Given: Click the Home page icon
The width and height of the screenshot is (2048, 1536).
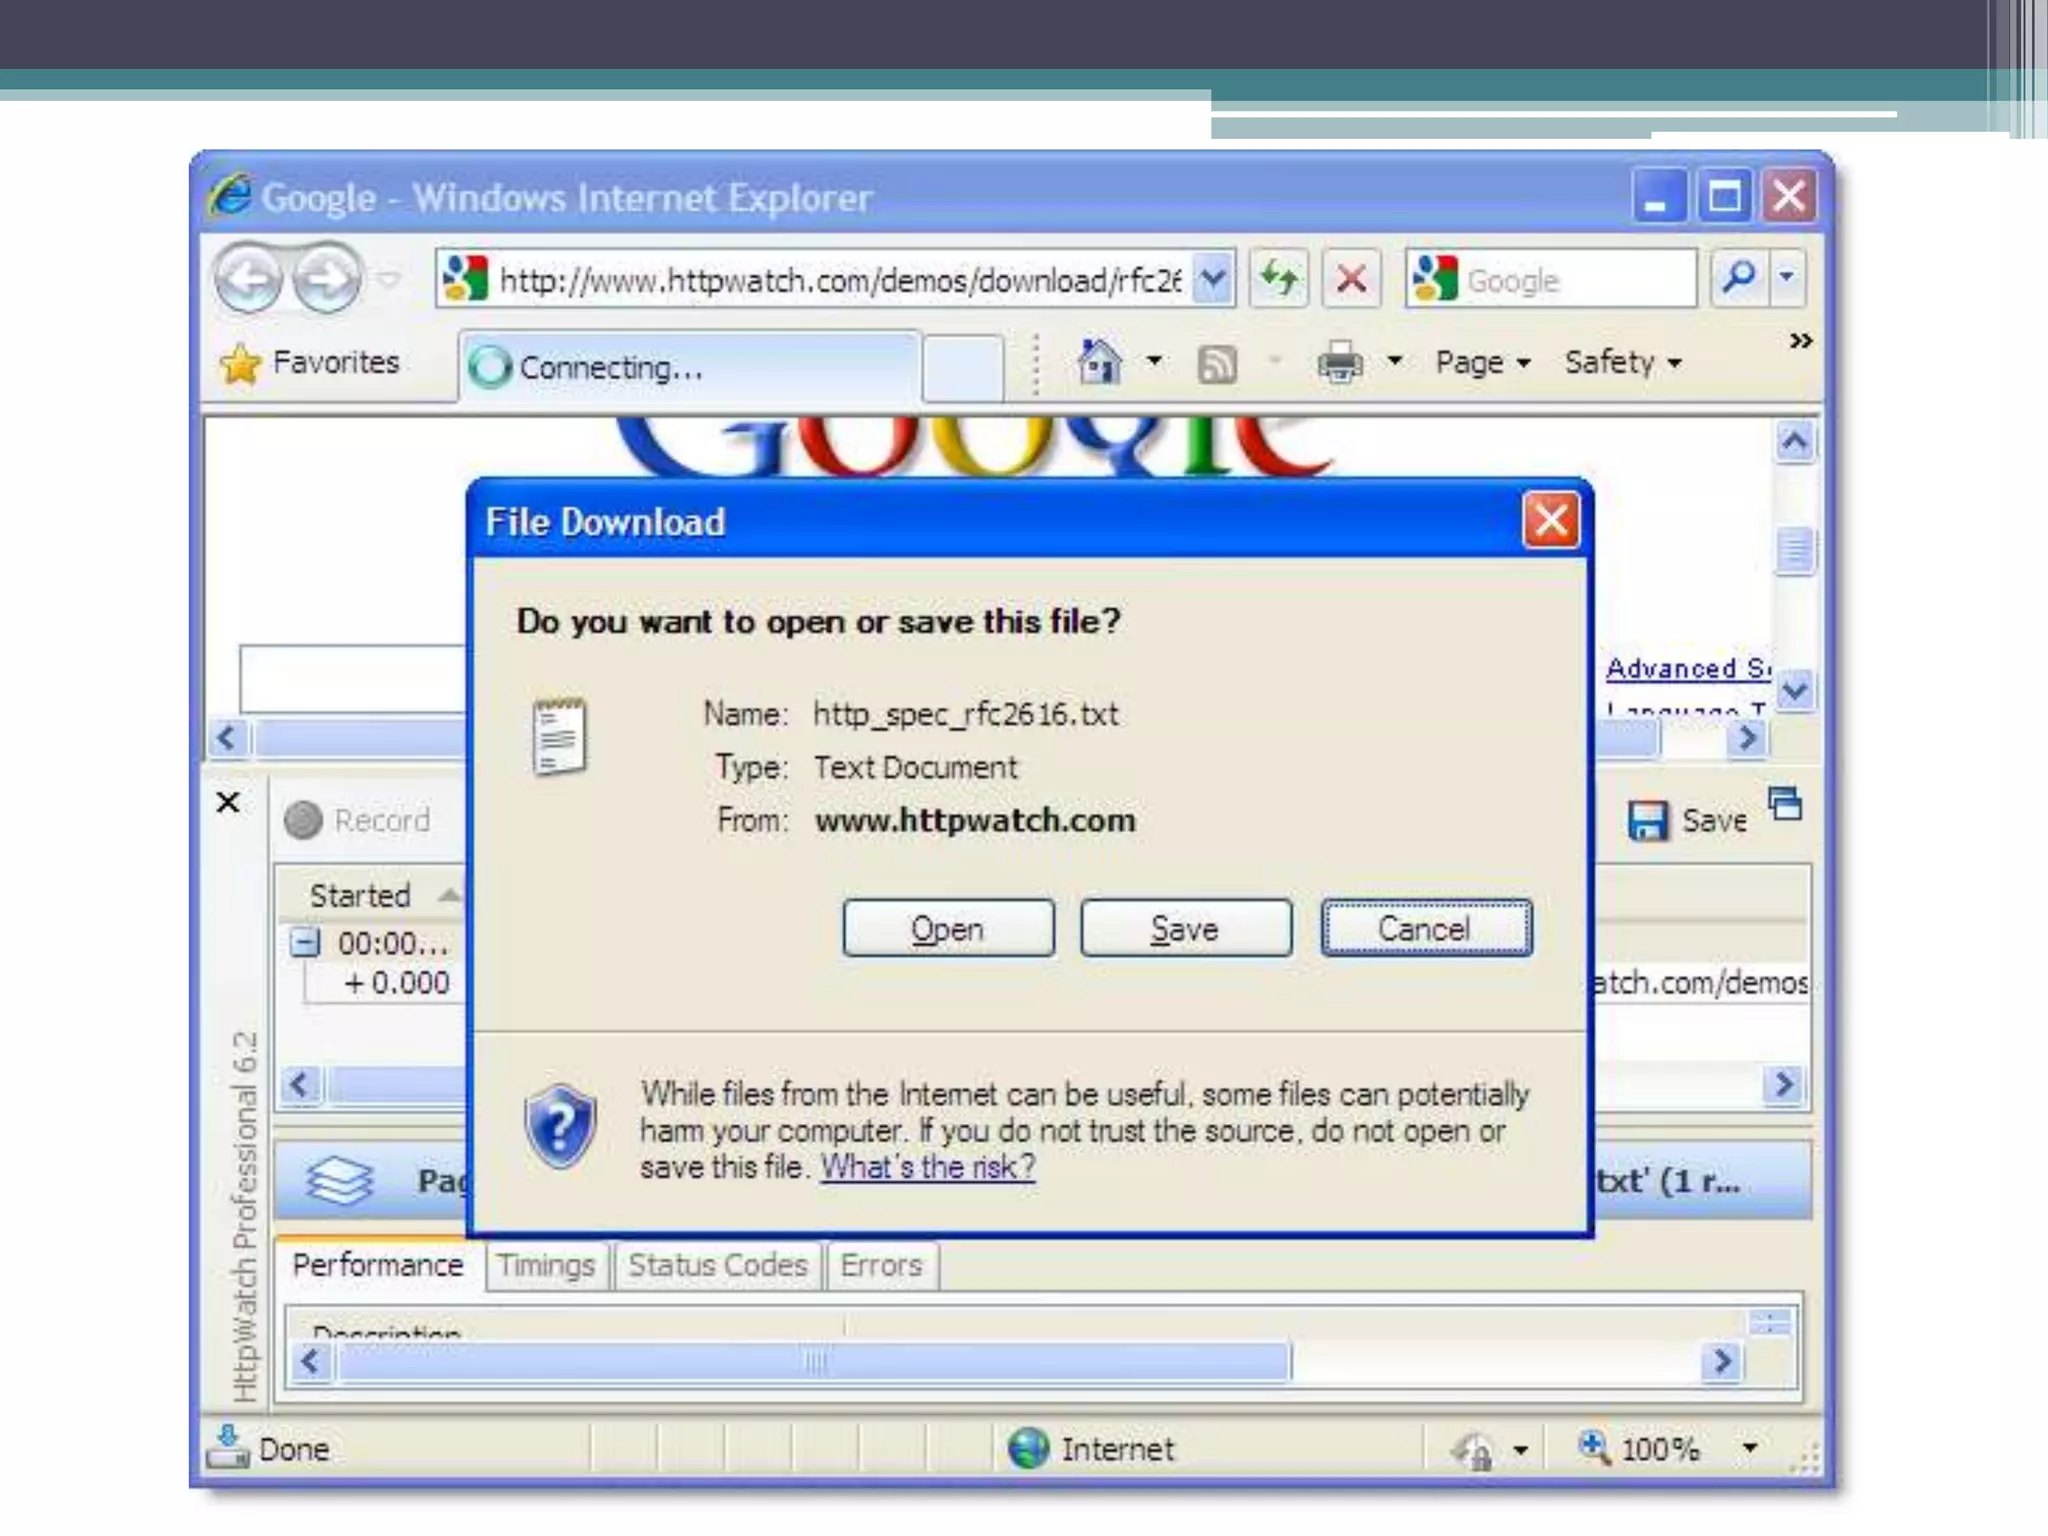Looking at the screenshot, I should pyautogui.click(x=1100, y=362).
